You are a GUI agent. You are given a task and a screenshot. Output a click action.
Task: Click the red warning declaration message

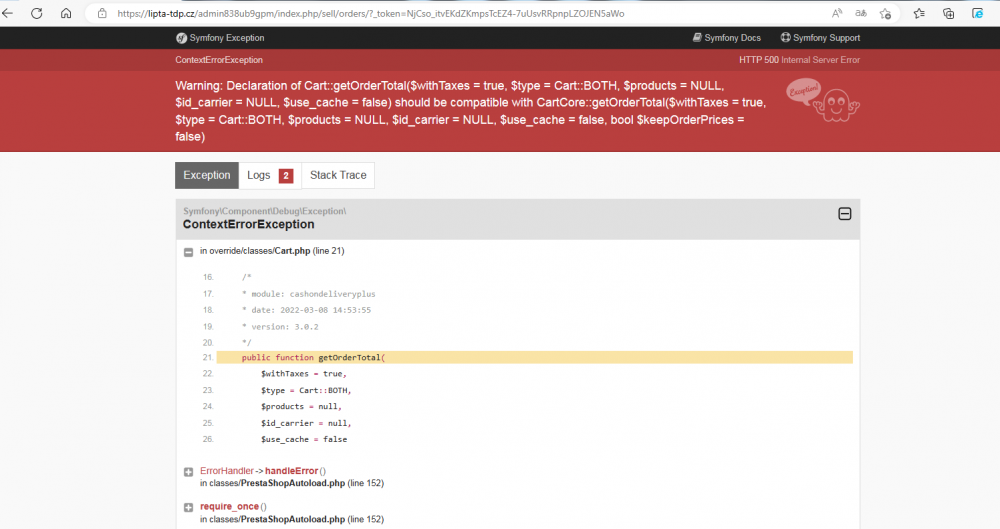tap(471, 111)
